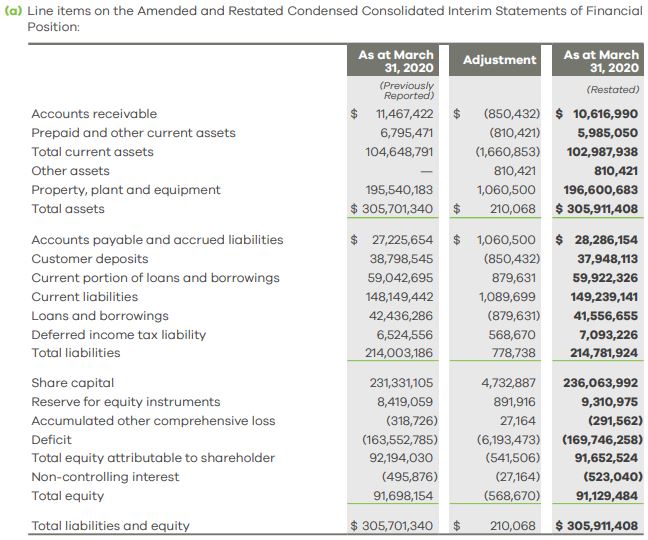Click the 'Non-controlling interest' row label

coord(105,477)
